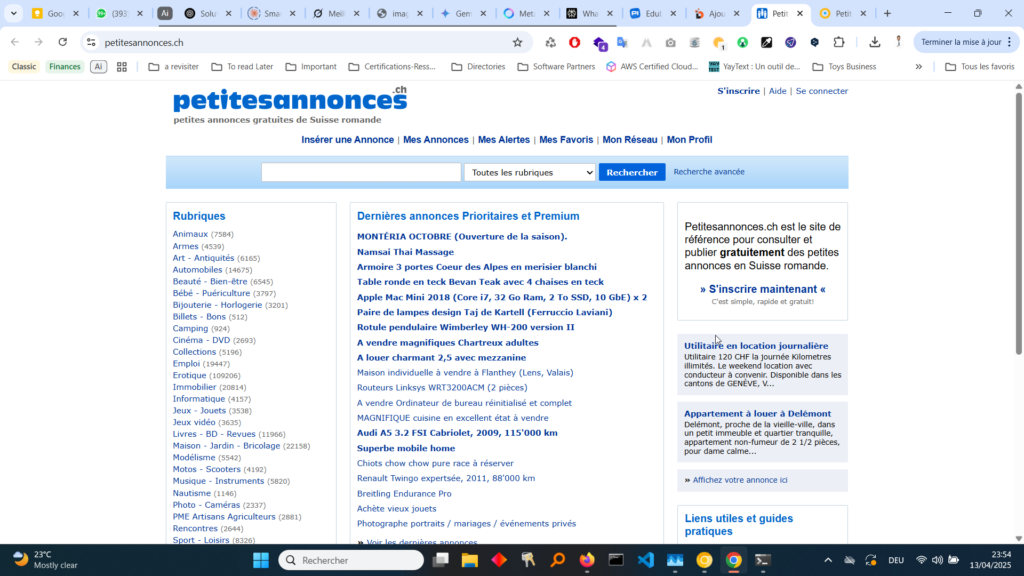Launch Firefox from the taskbar
This screenshot has width=1024, height=576.
click(x=587, y=560)
